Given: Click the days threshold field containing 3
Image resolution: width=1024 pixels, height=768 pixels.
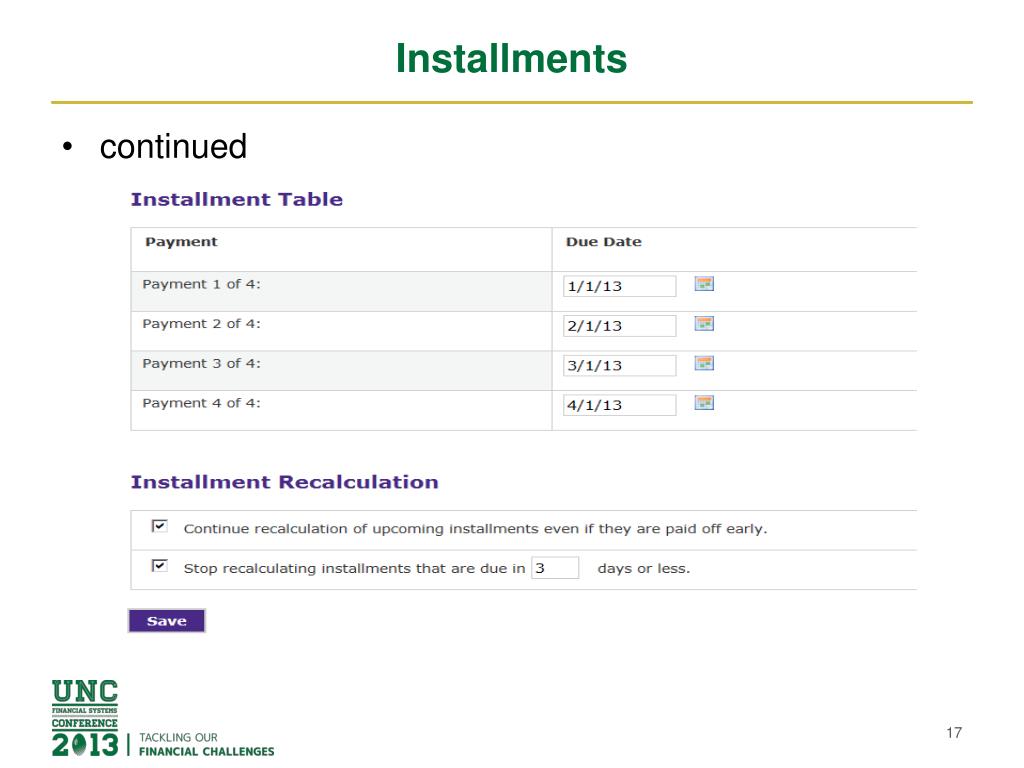Looking at the screenshot, I should pos(555,568).
